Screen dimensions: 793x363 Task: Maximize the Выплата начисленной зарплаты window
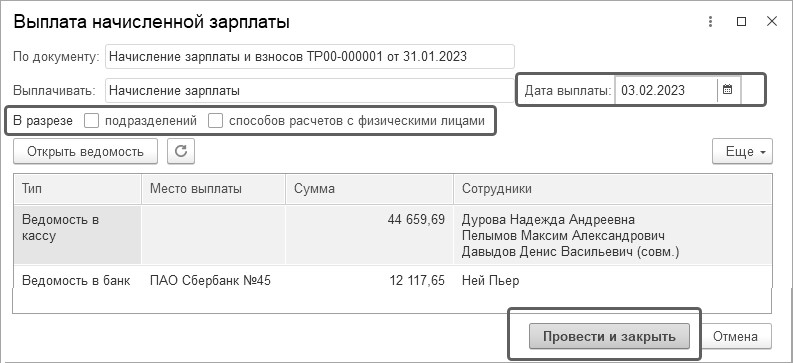tap(741, 22)
